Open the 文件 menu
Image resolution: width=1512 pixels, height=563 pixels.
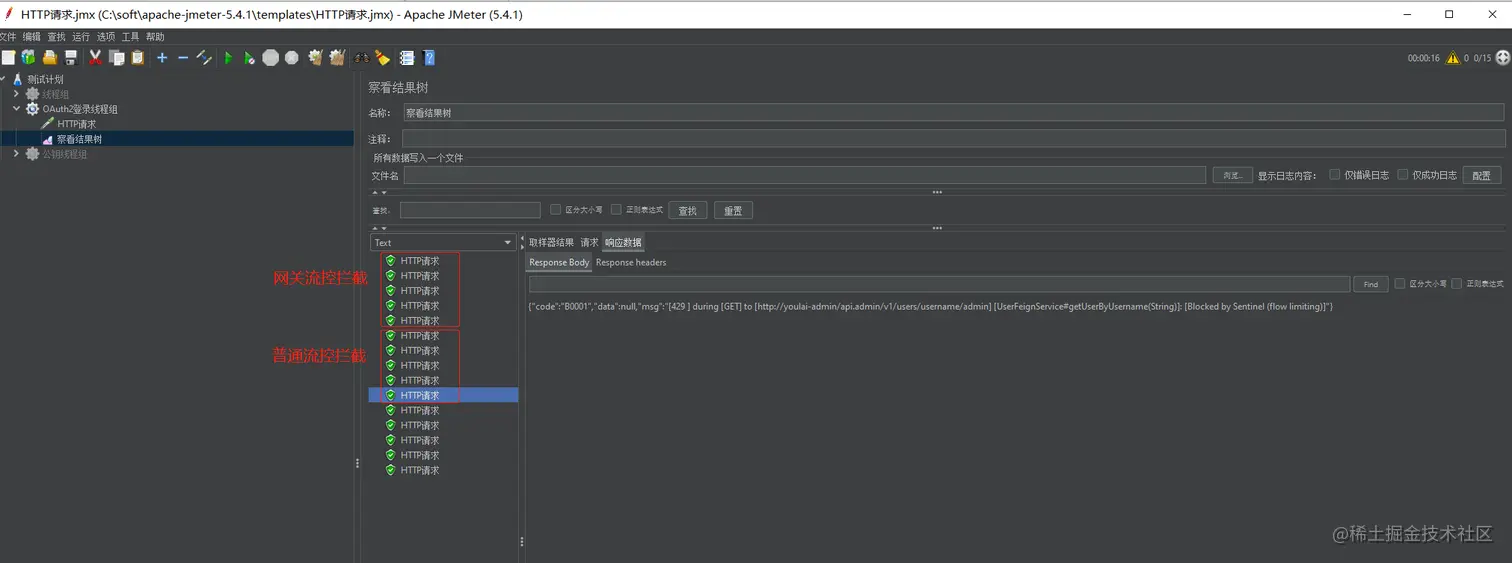[x=8, y=37]
